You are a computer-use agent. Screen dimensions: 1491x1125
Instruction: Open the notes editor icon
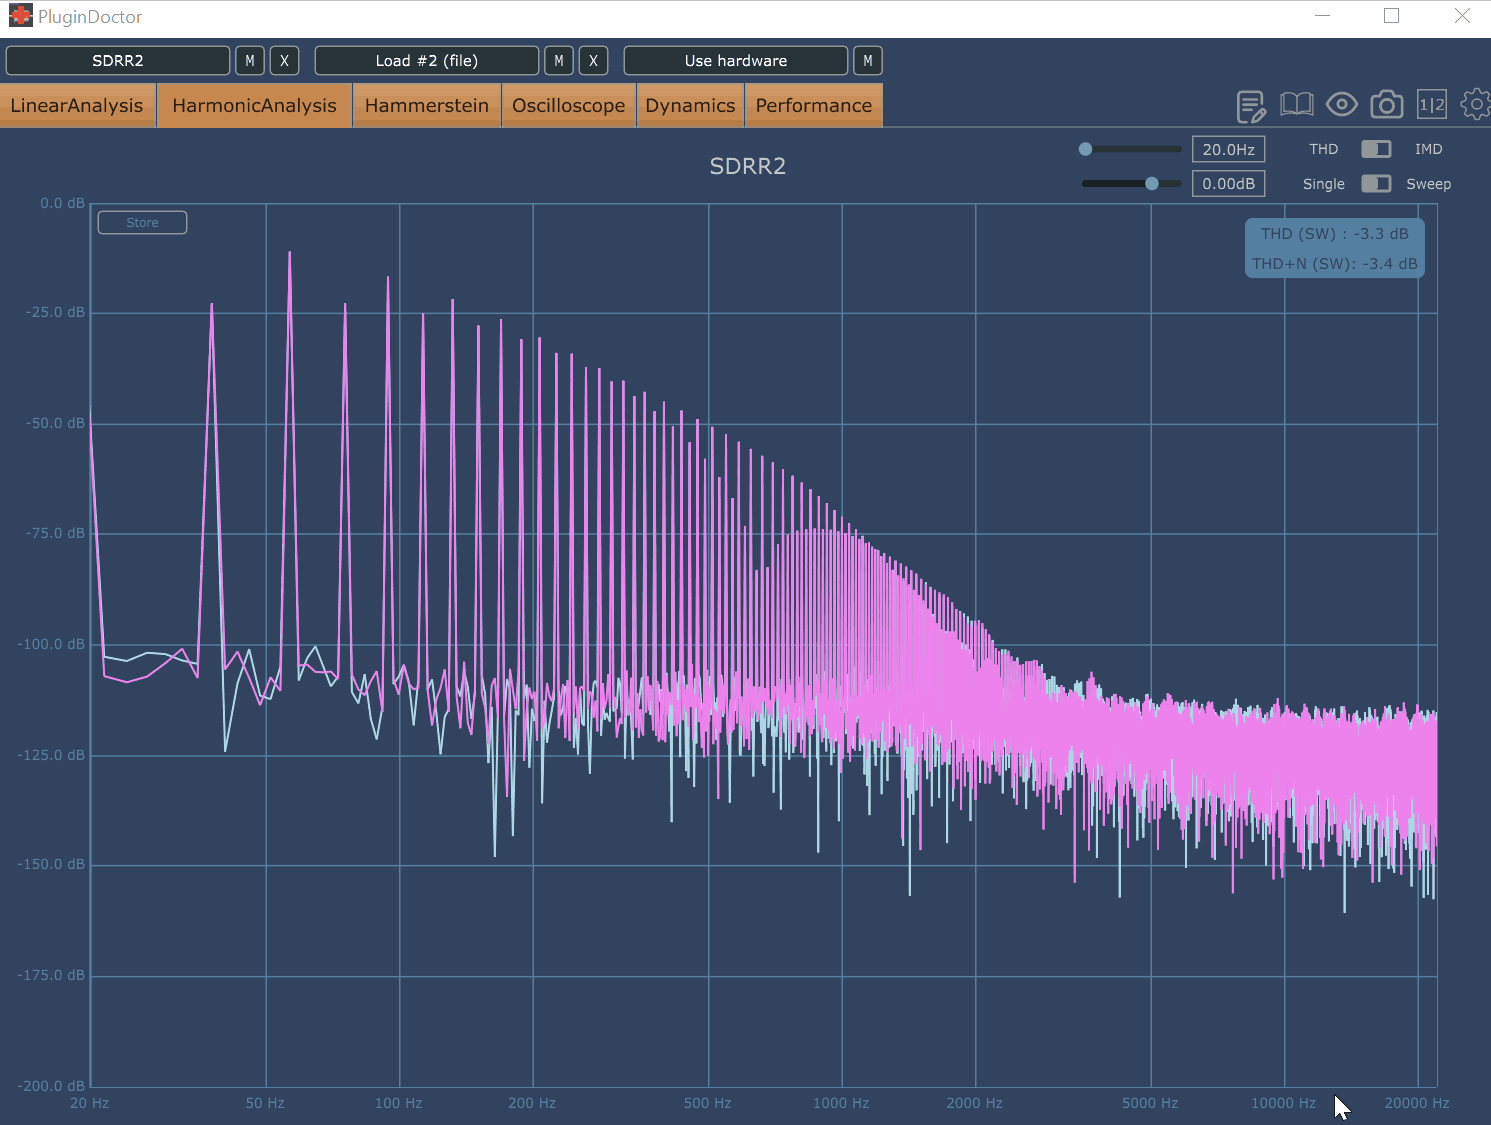1250,105
